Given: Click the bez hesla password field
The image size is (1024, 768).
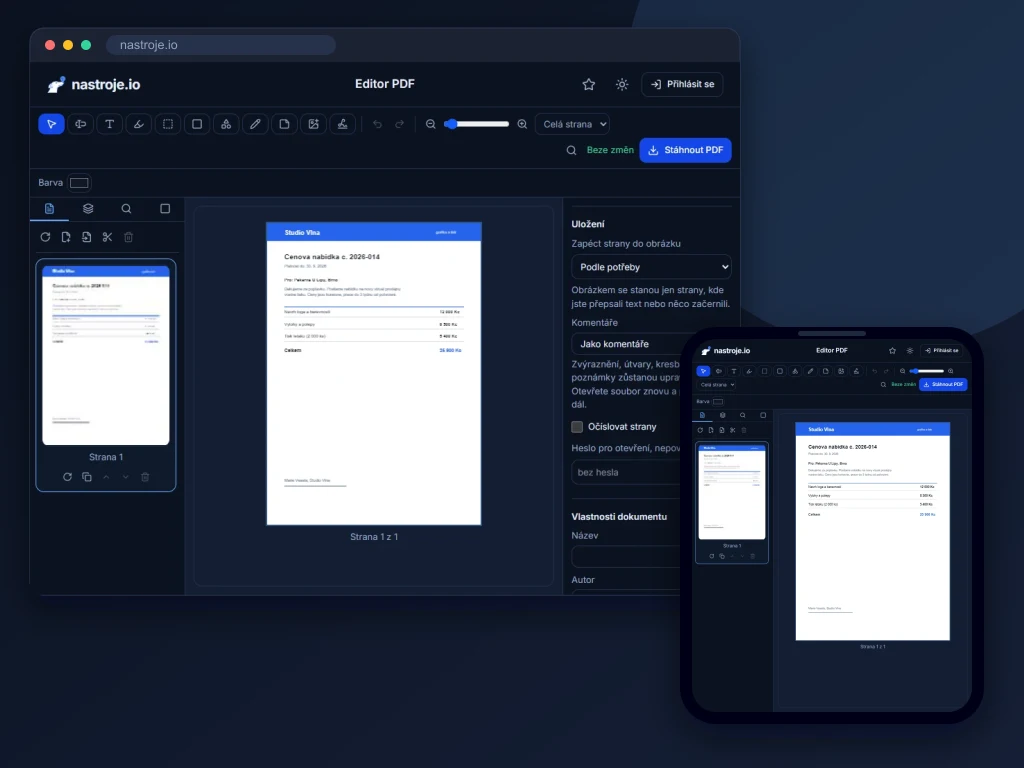Looking at the screenshot, I should coord(626,472).
